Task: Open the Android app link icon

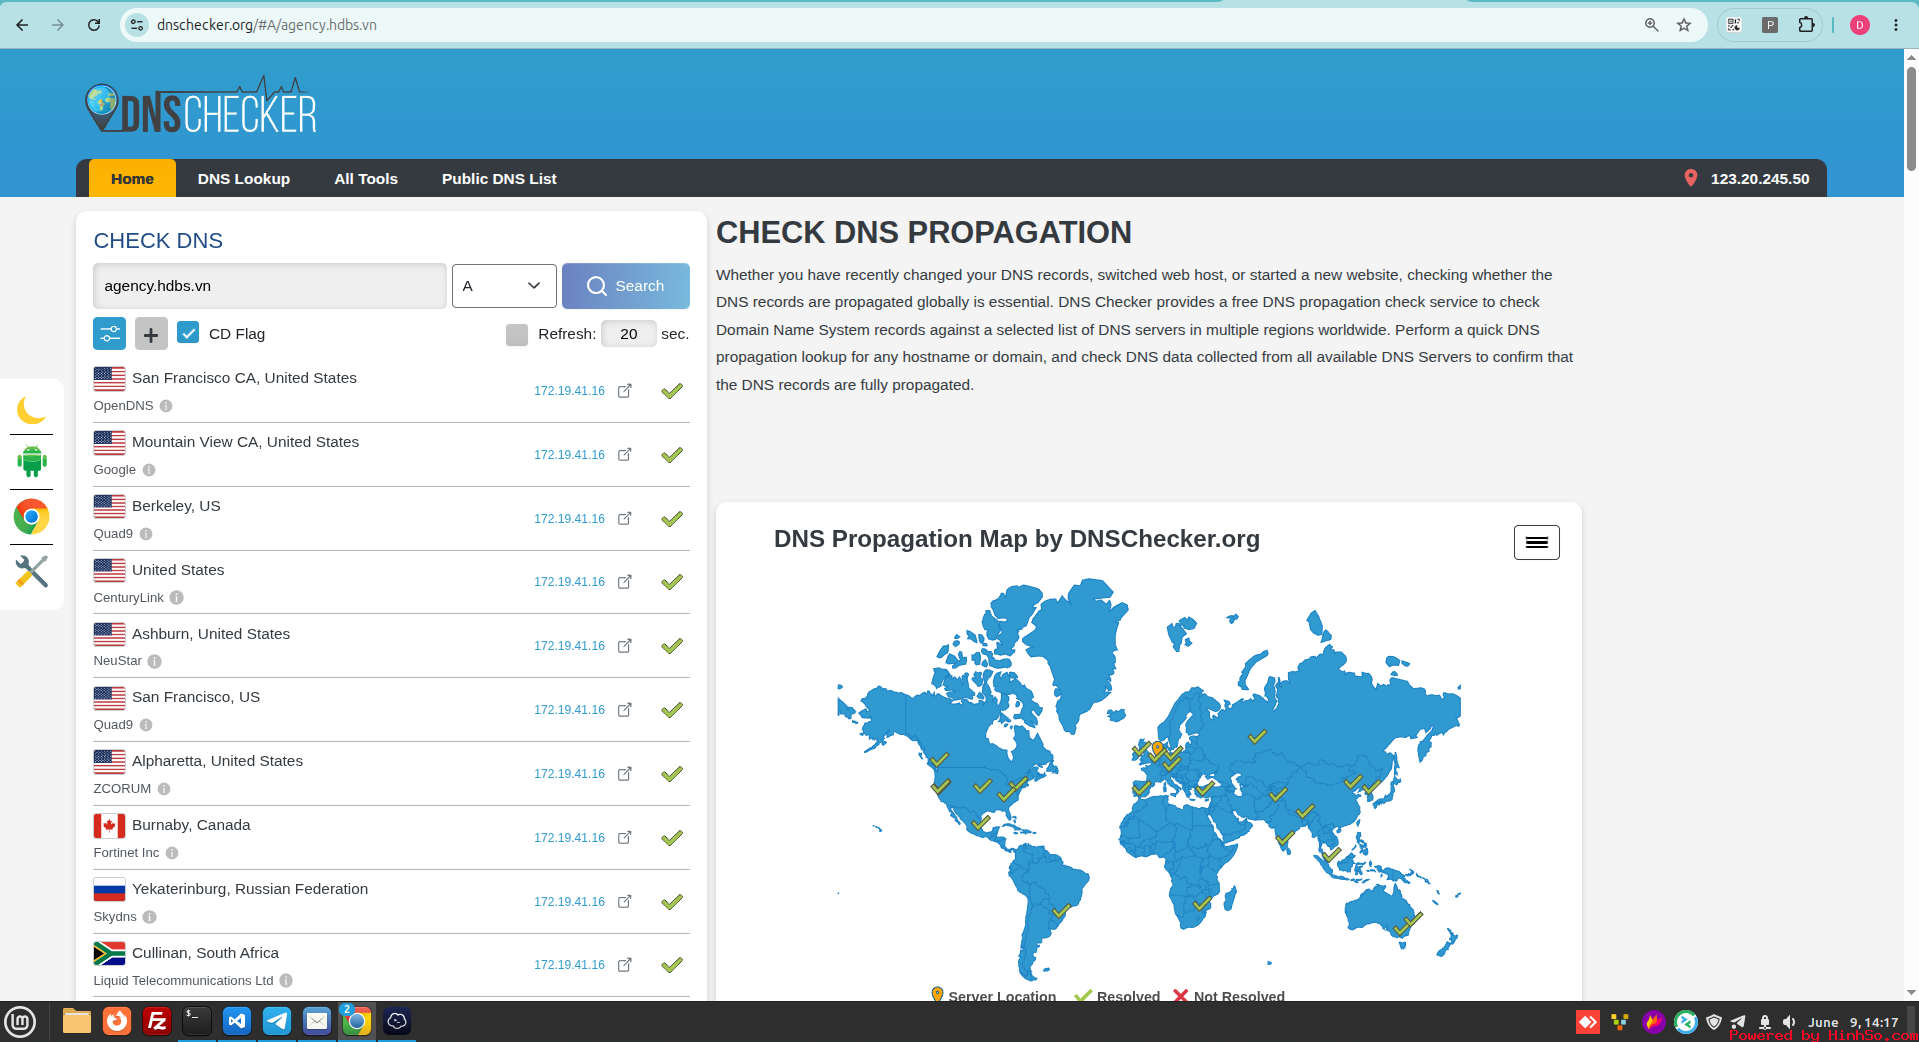Action: (x=32, y=461)
